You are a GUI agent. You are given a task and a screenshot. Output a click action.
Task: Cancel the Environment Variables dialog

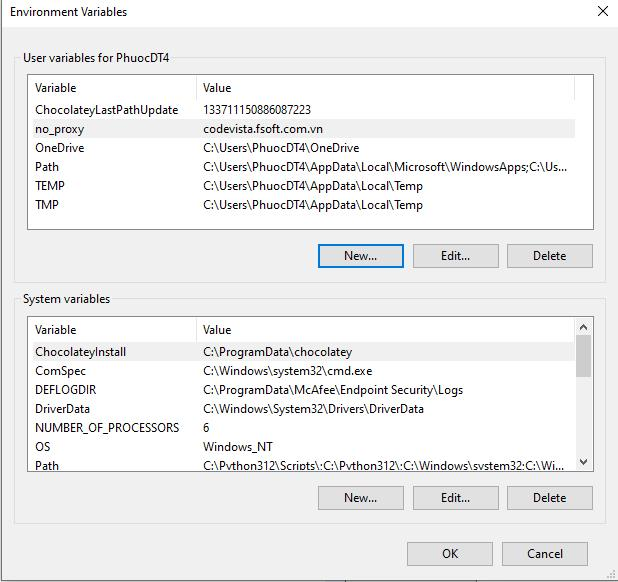click(x=545, y=553)
